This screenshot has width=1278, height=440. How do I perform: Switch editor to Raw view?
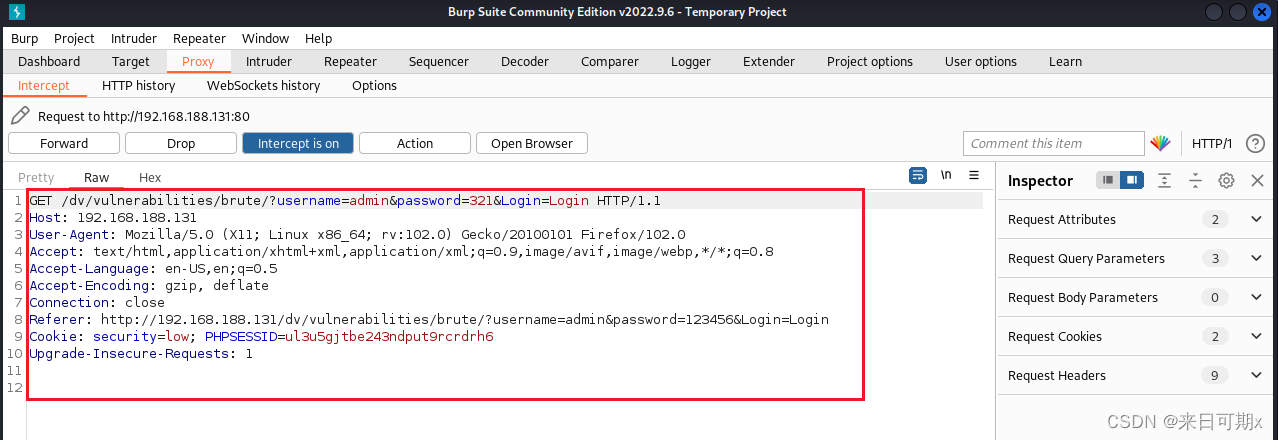click(96, 177)
